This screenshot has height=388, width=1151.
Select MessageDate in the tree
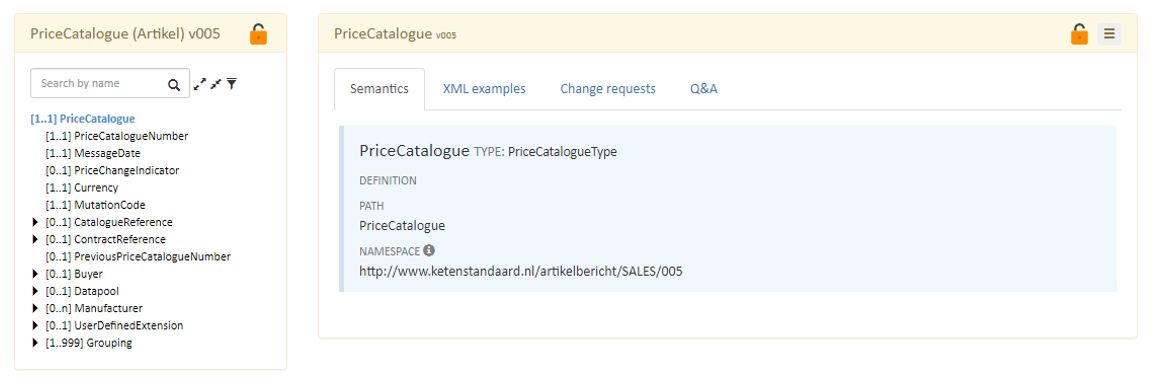click(92, 153)
